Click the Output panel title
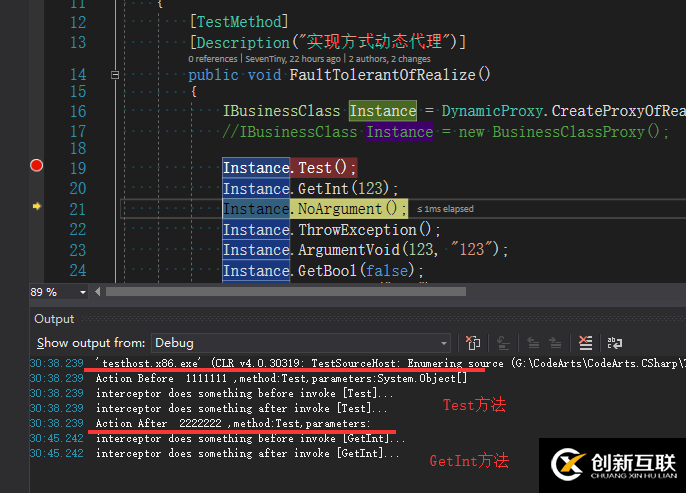The width and height of the screenshot is (686, 493). [x=54, y=319]
